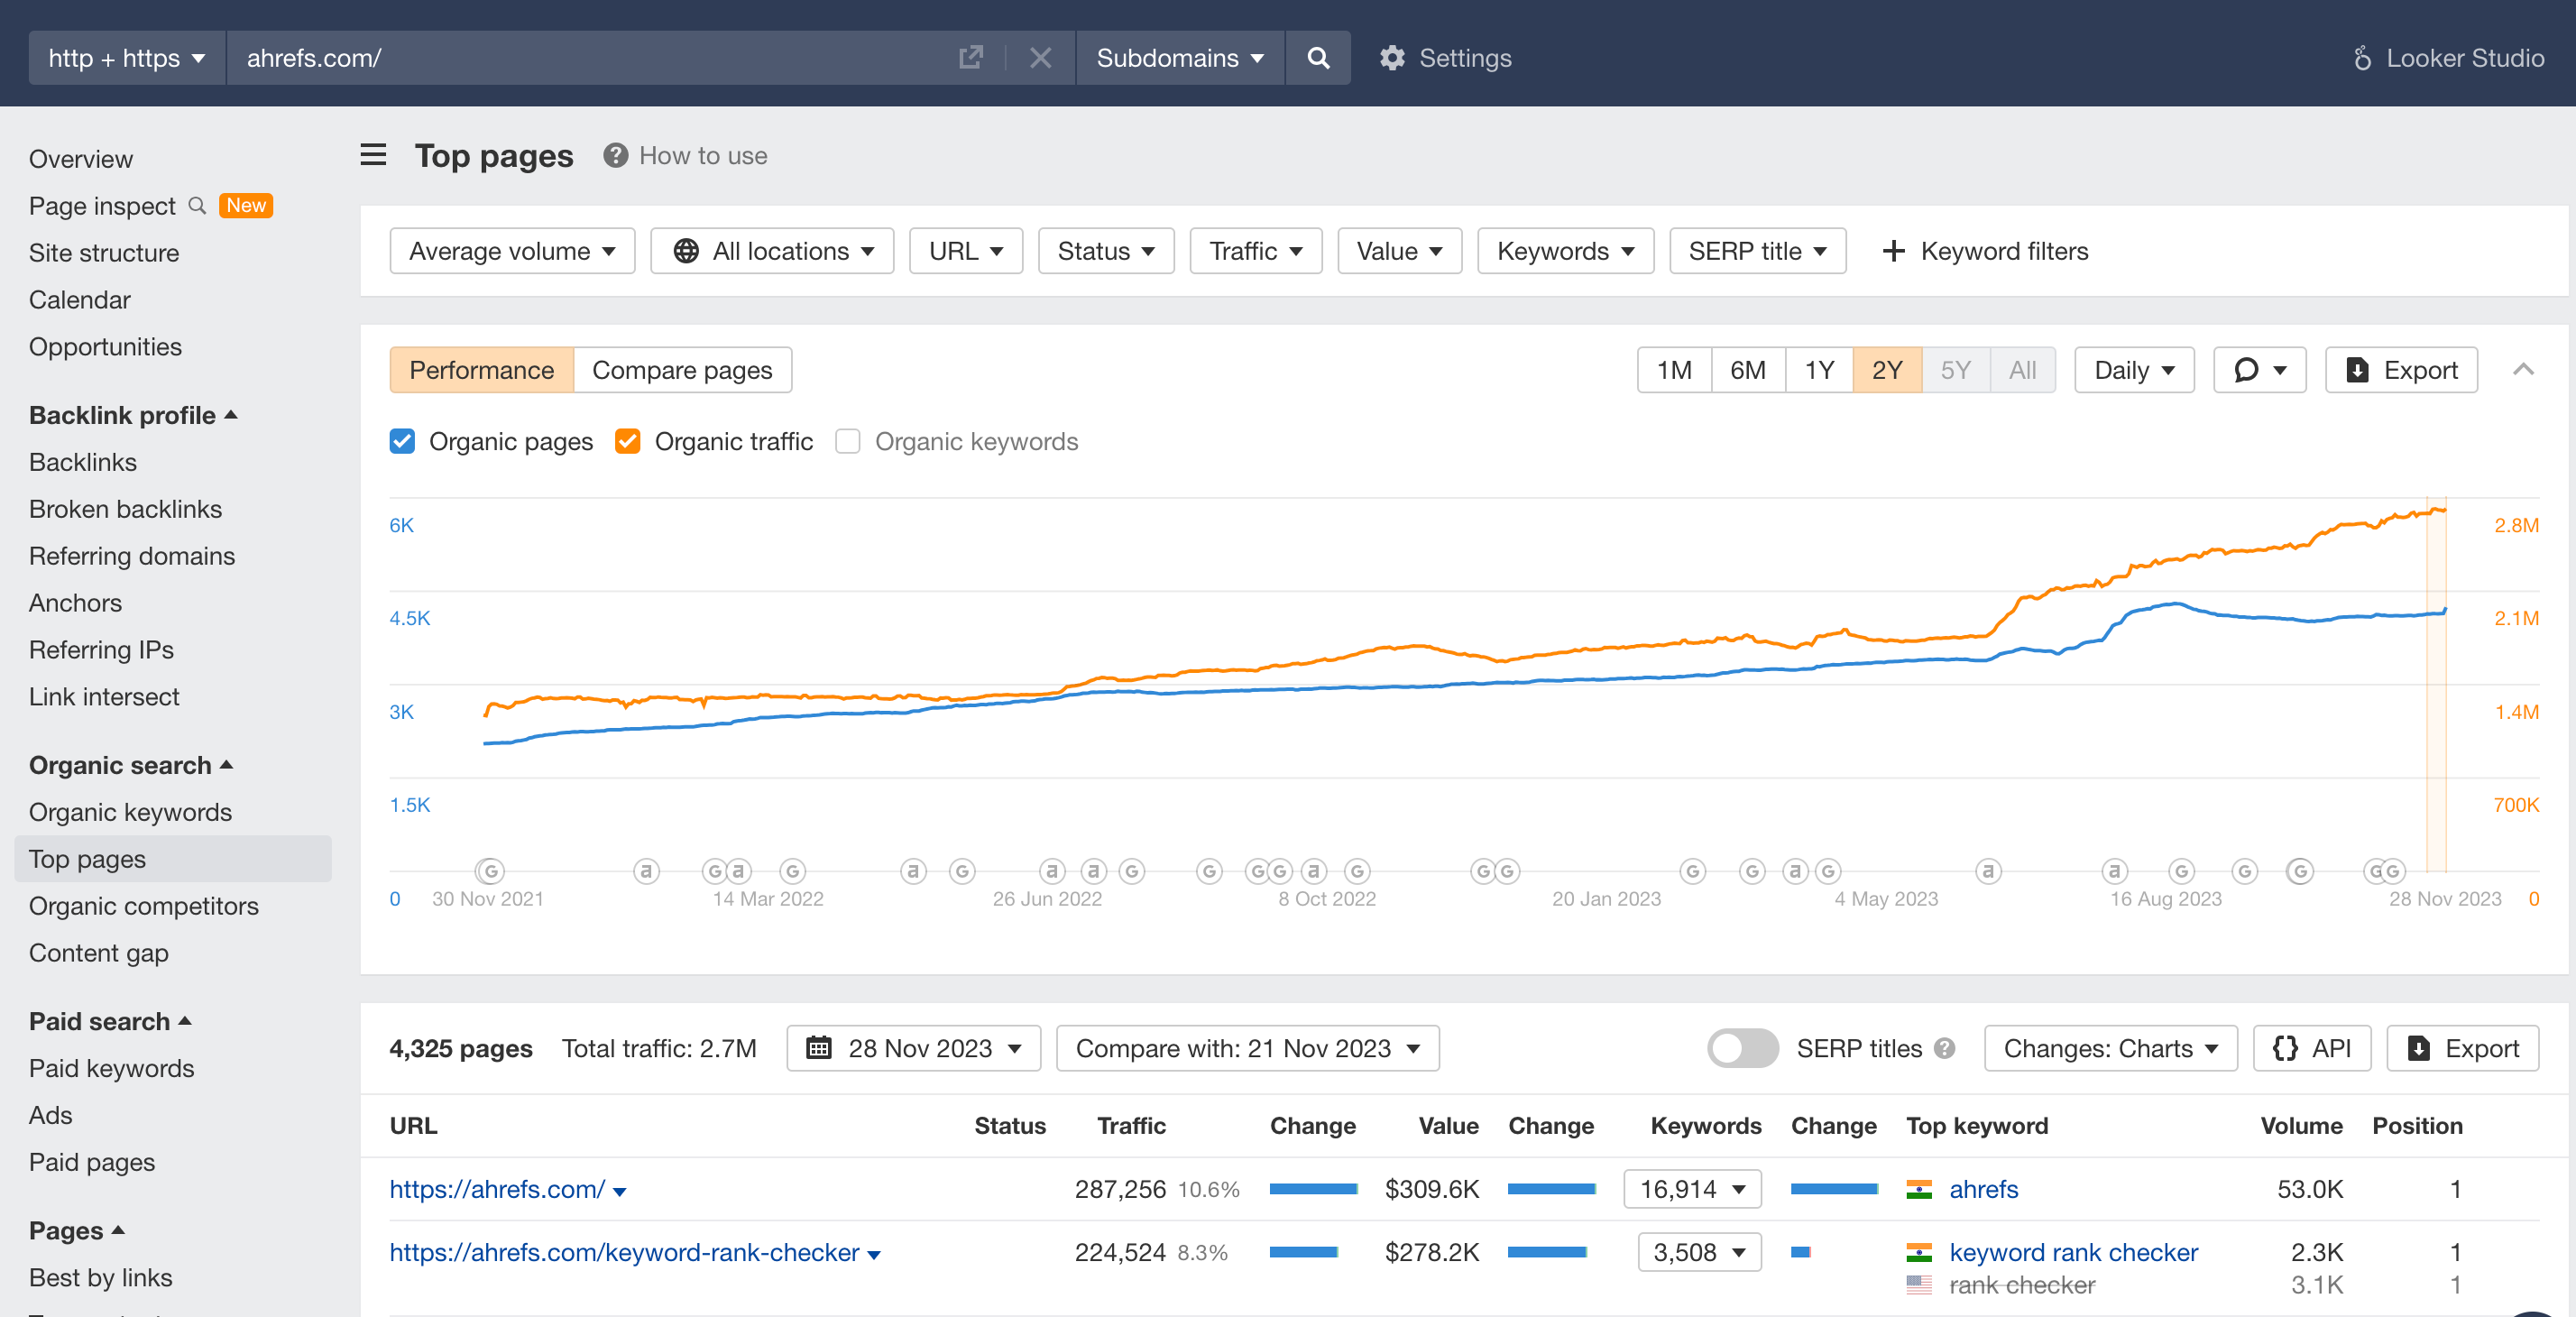Open Settings gear
This screenshot has height=1317, width=2576.
click(1392, 58)
